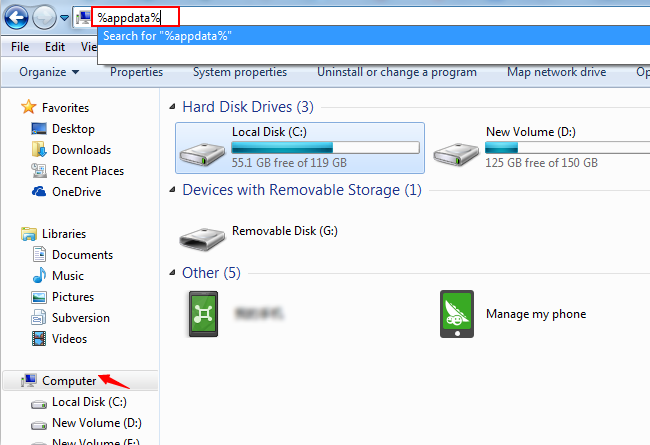Click the Downloads folder icon
The image size is (650, 445).
point(39,149)
